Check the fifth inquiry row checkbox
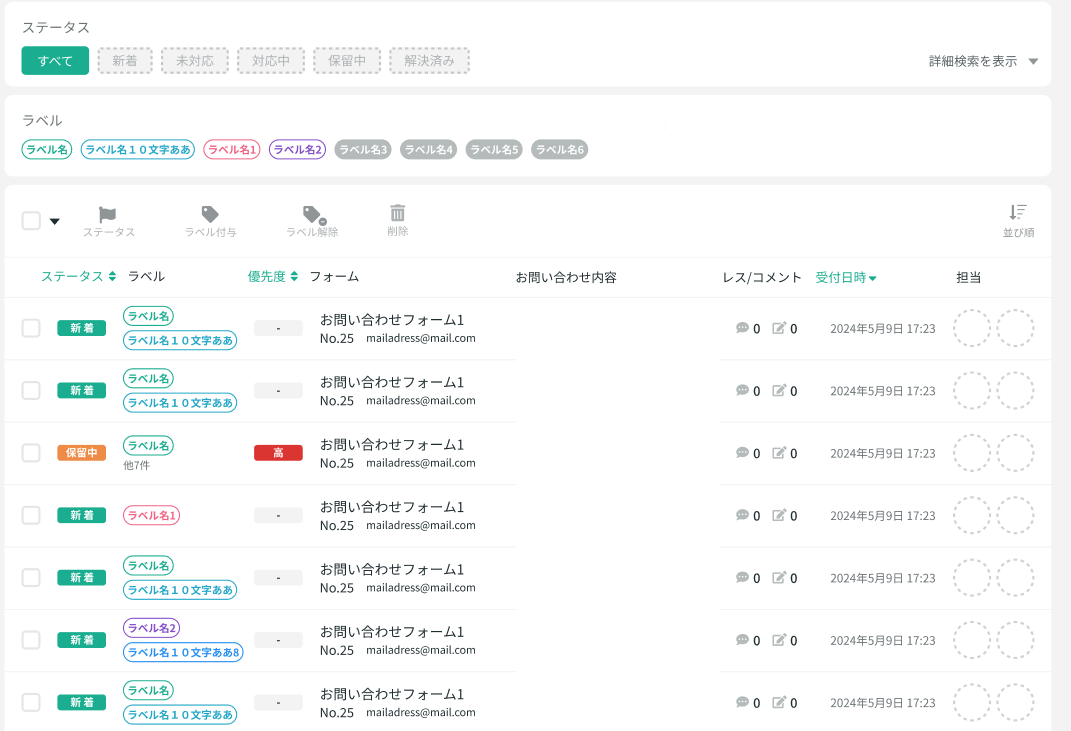 31,578
